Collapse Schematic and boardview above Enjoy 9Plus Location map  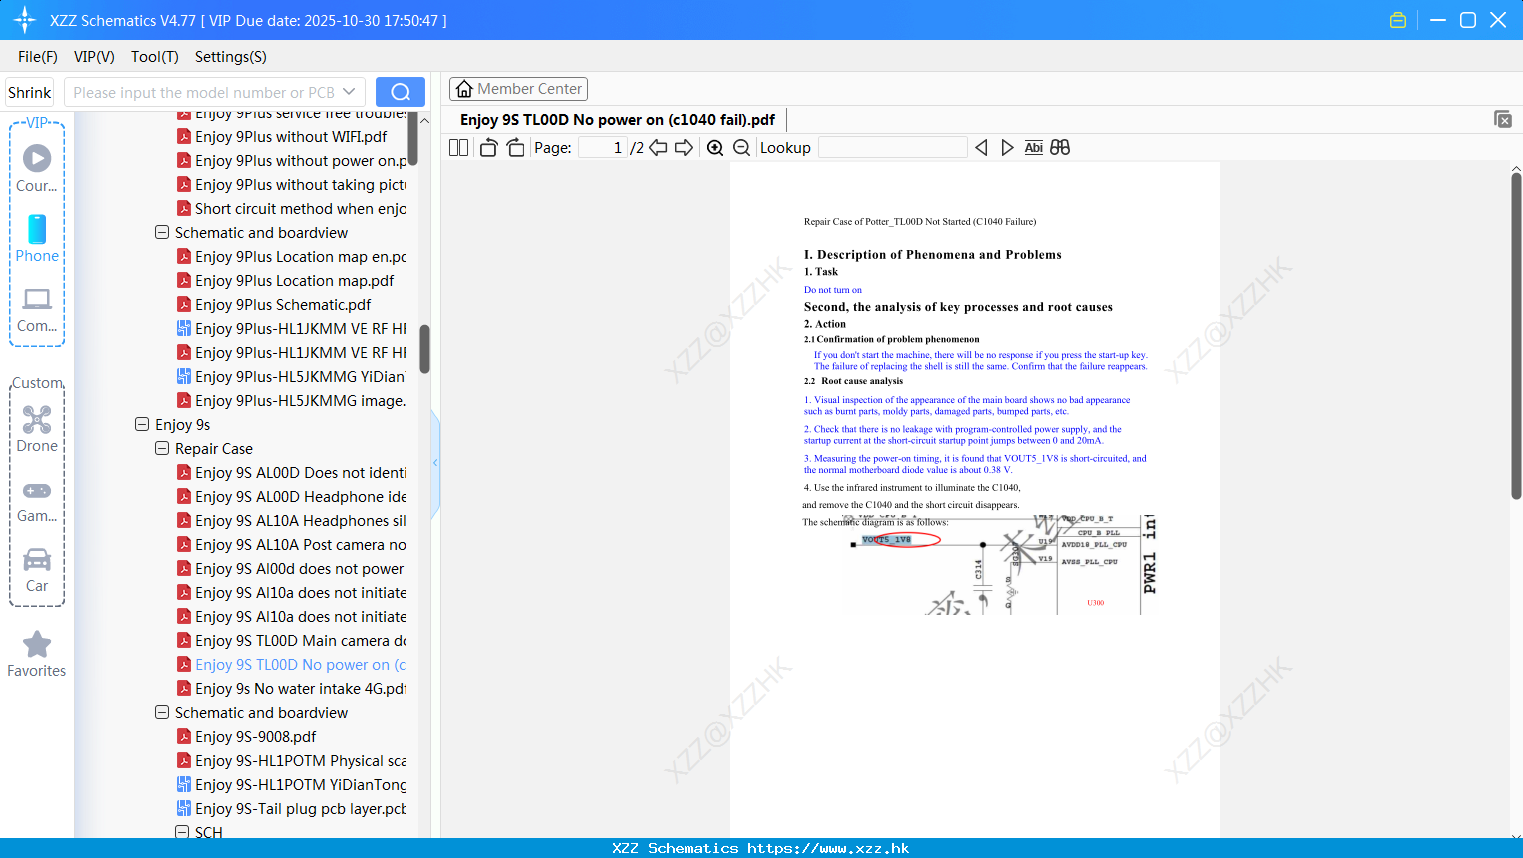coord(162,232)
